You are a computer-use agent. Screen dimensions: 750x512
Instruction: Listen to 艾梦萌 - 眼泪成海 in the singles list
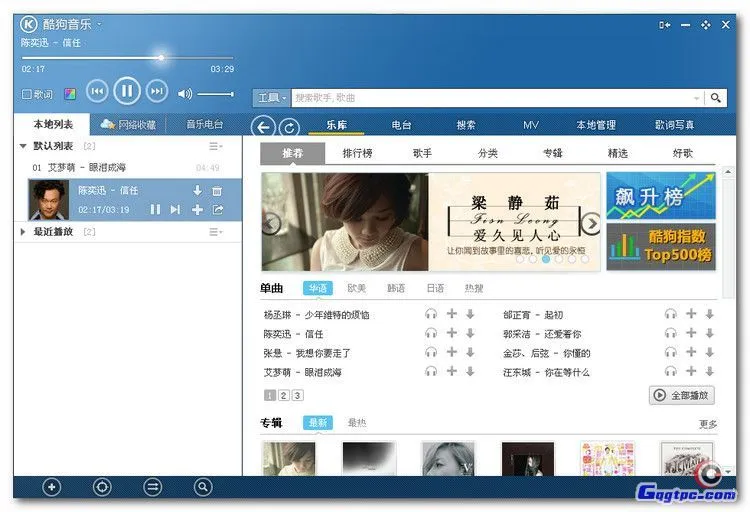[431, 371]
